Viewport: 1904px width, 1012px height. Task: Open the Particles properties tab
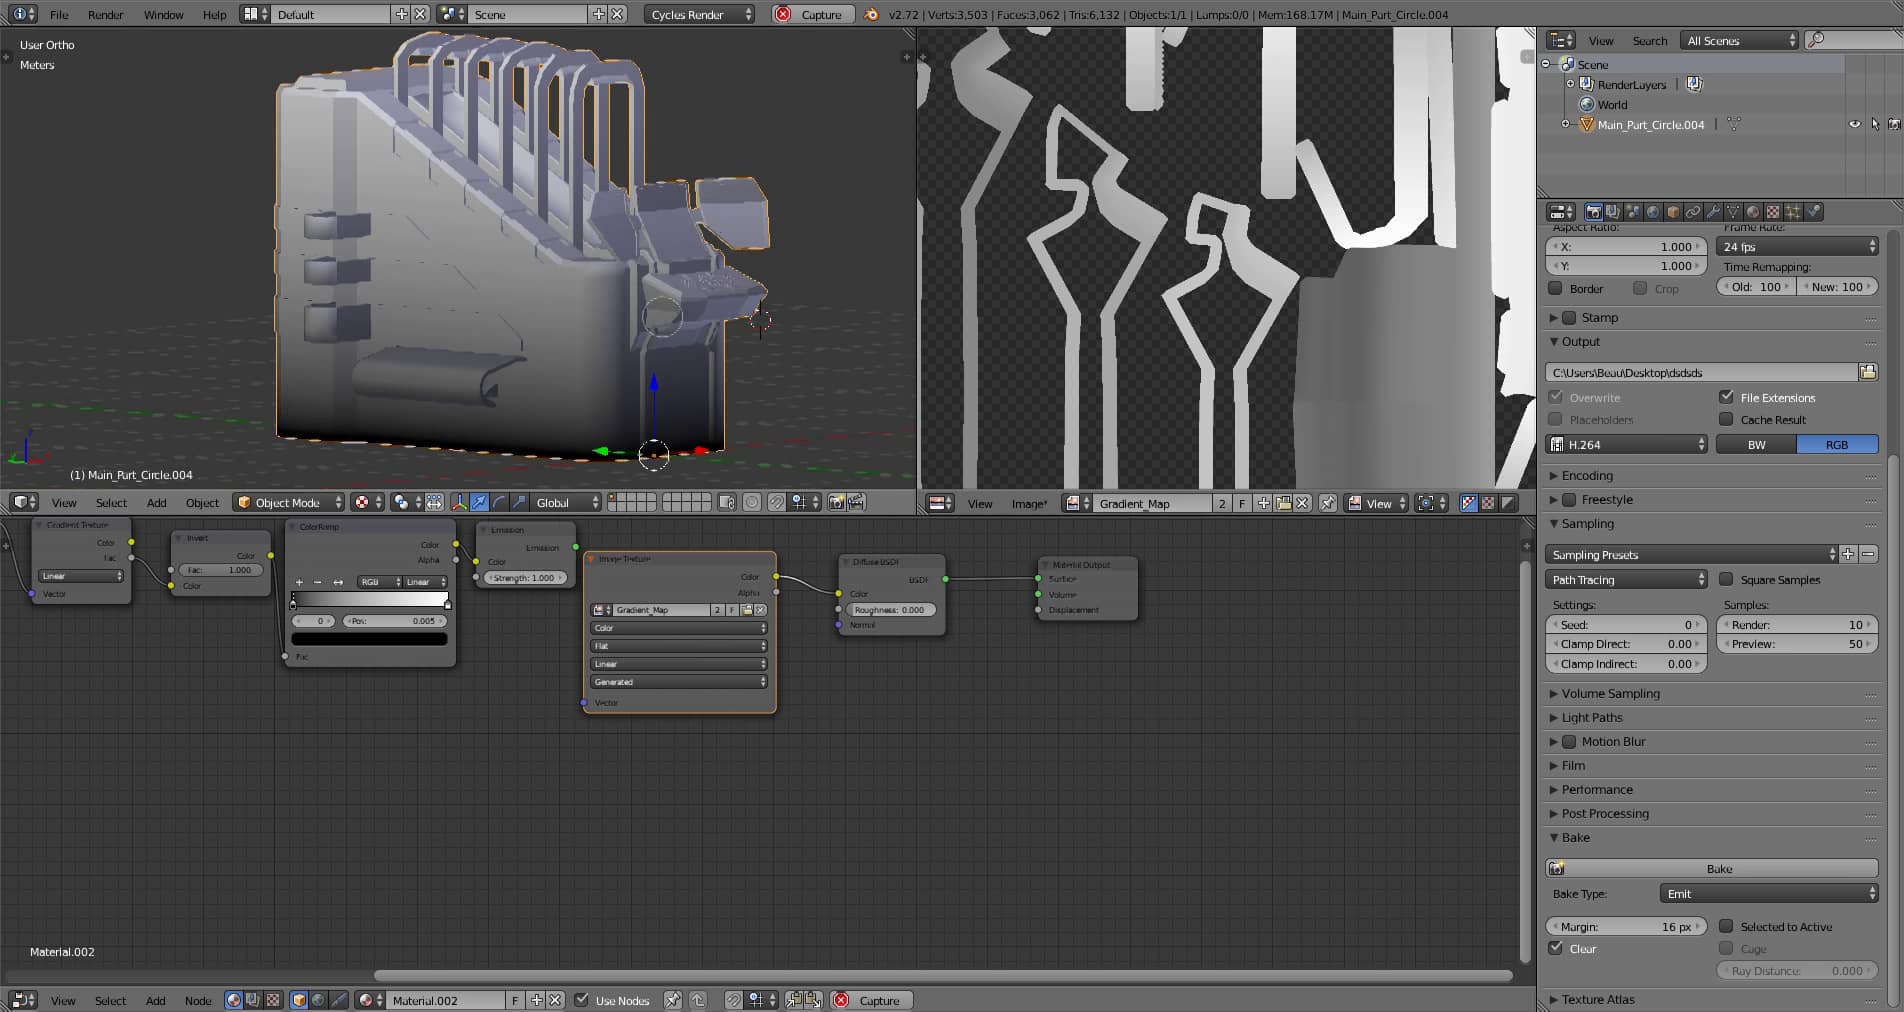click(x=1793, y=212)
